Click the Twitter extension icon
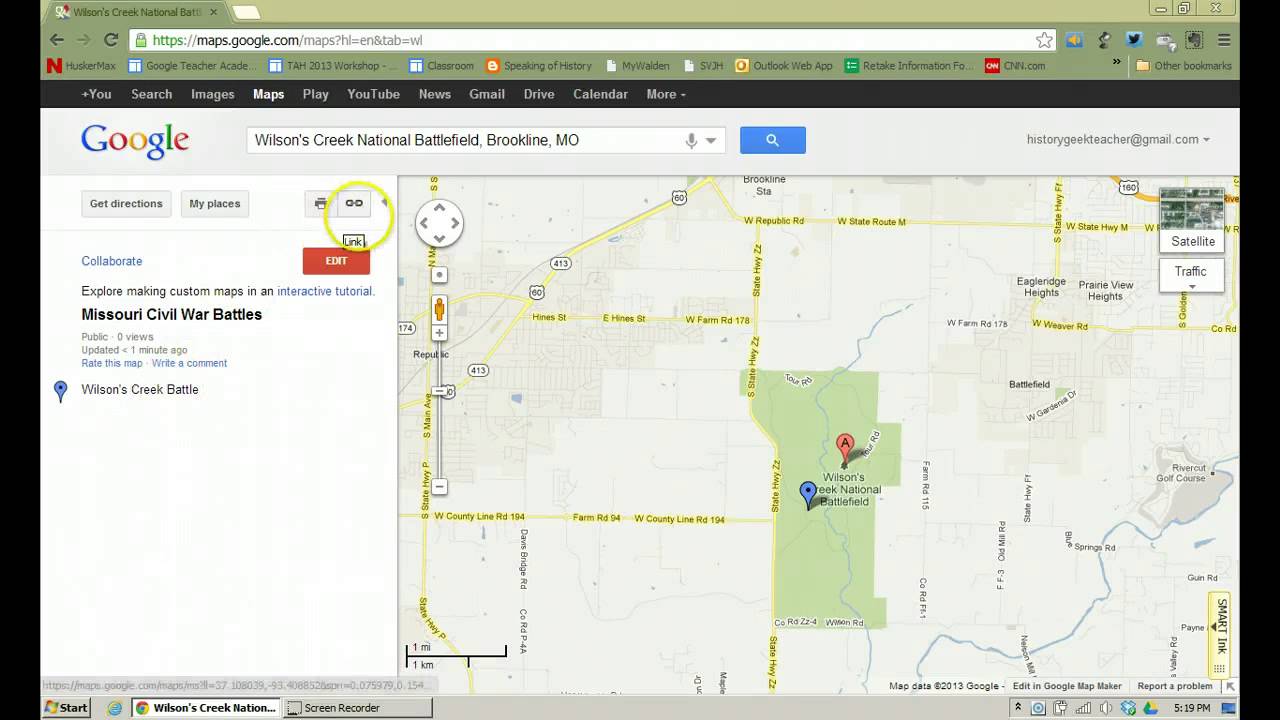1280x720 pixels. (x=1133, y=40)
